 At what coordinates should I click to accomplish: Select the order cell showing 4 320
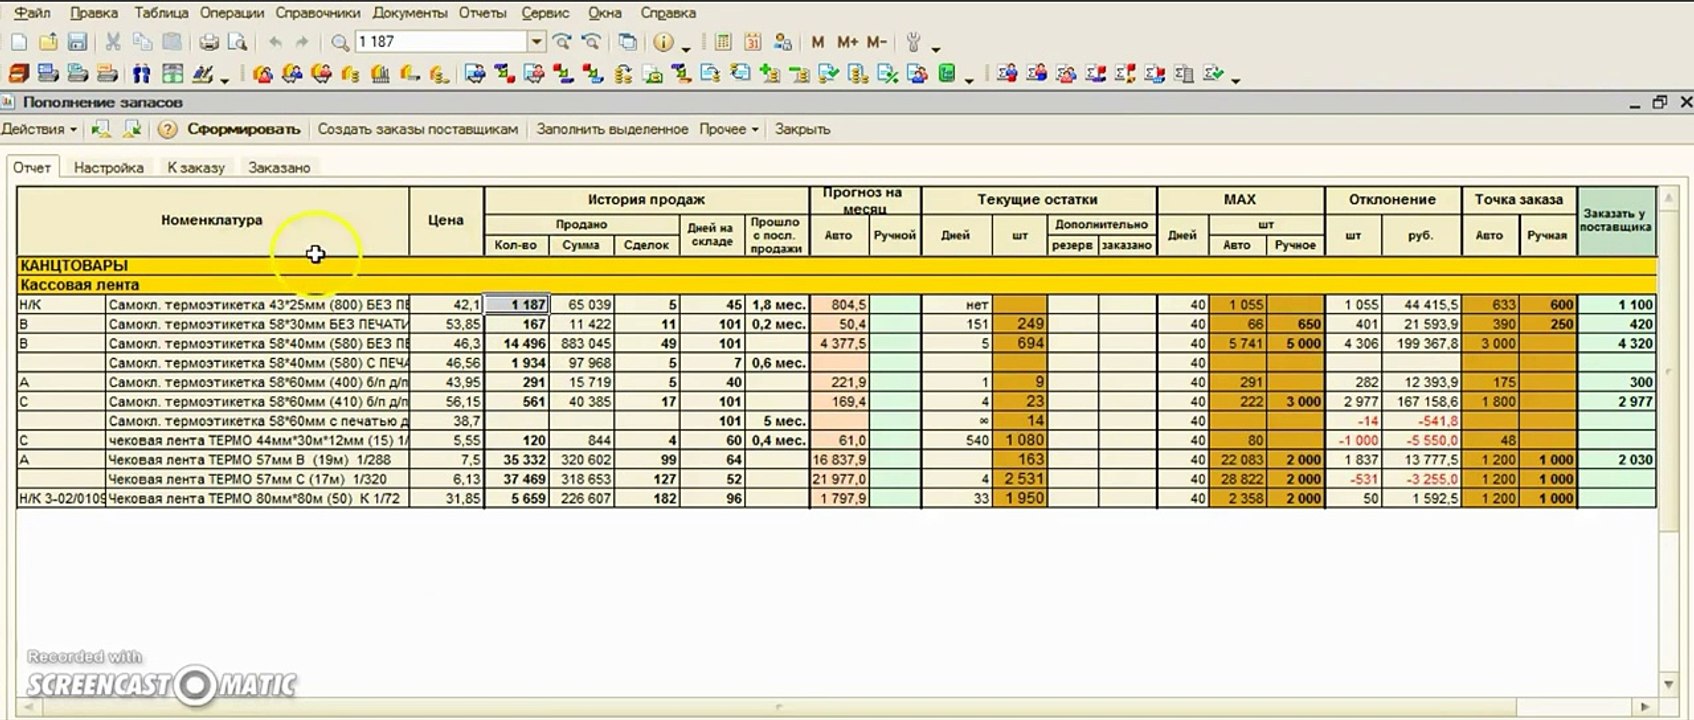click(x=1616, y=344)
